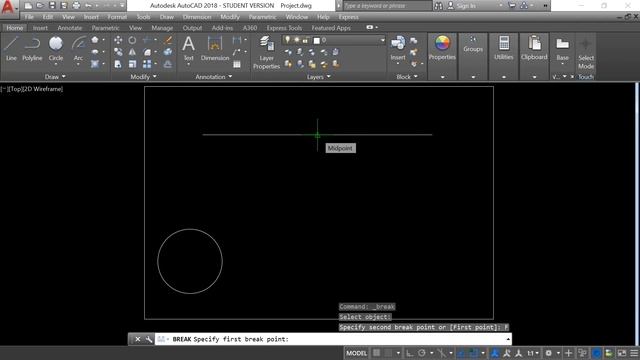Select the Line draw tool
640x360 pixels.
click(x=11, y=49)
